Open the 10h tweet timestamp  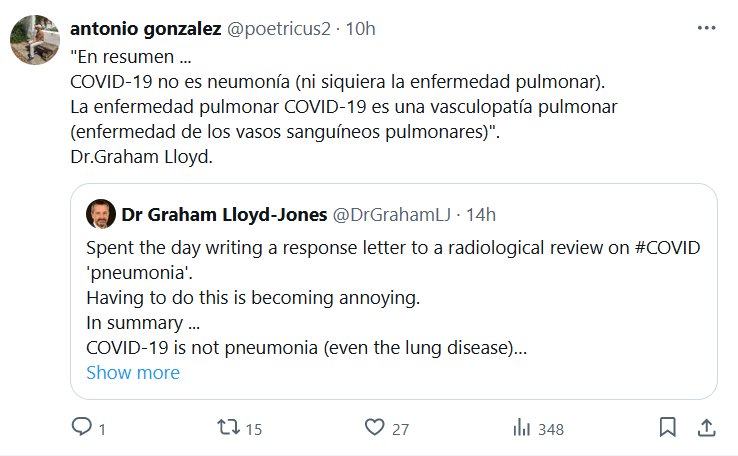[x=360, y=29]
